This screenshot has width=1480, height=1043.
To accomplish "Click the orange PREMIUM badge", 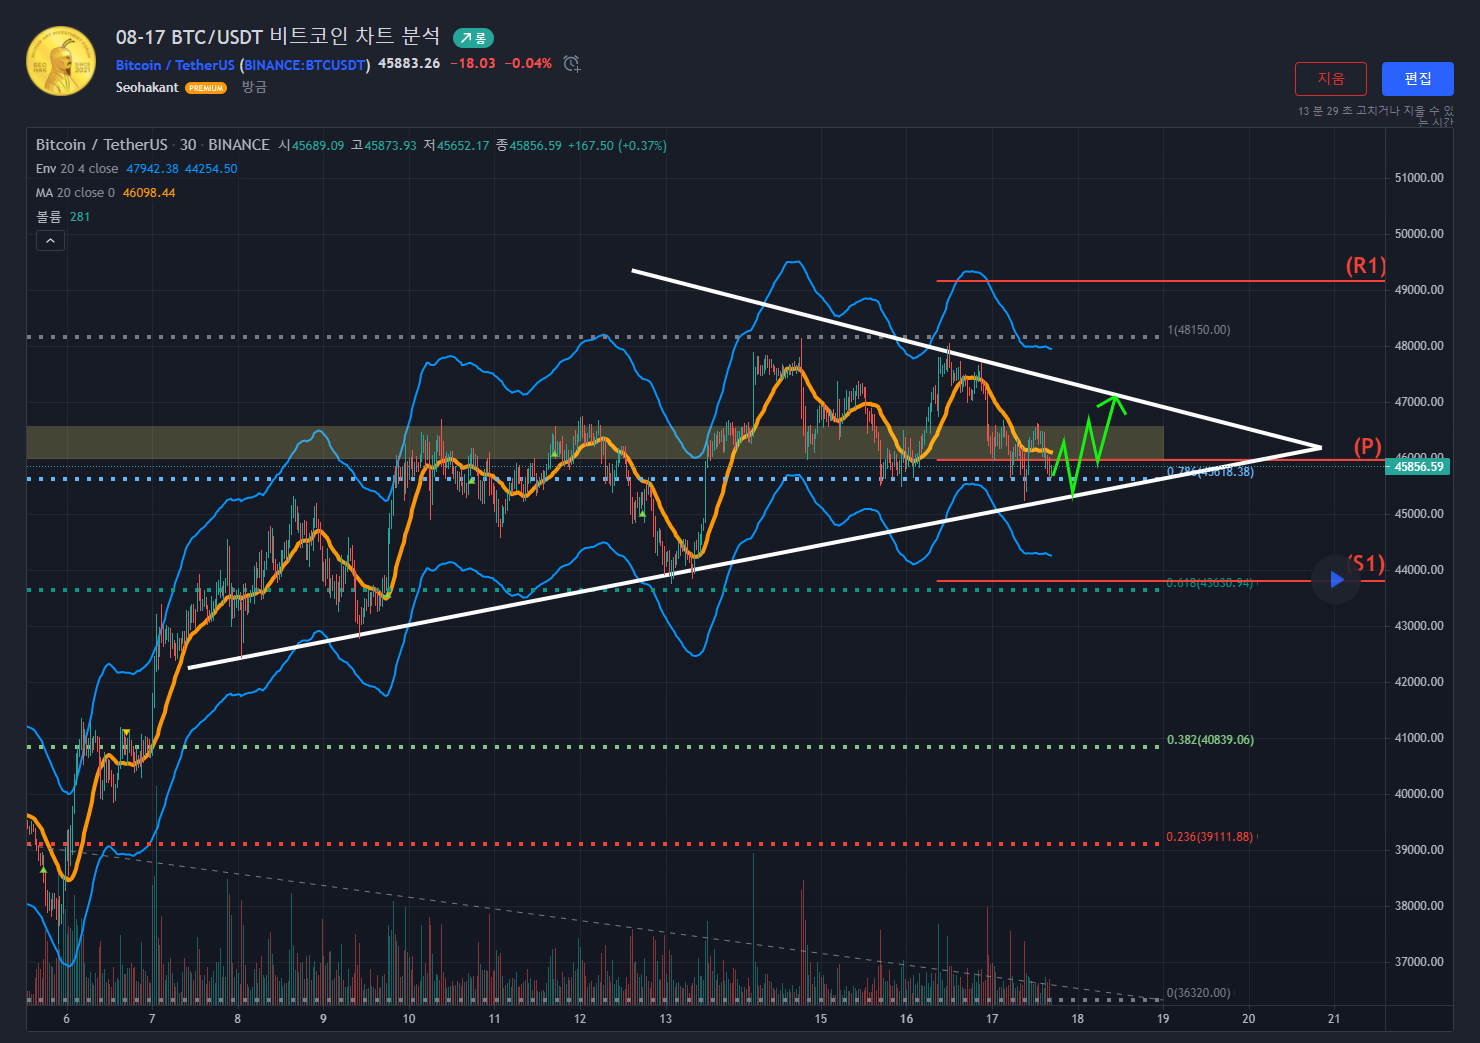I will coord(206,88).
